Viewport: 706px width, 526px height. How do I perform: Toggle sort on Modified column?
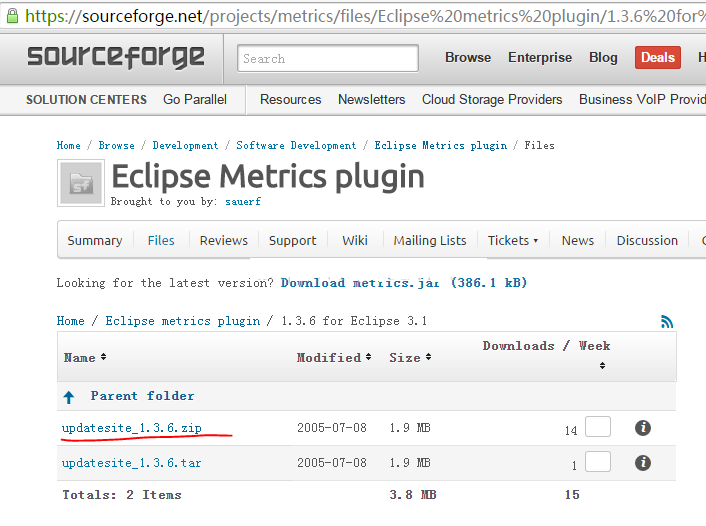pos(368,357)
